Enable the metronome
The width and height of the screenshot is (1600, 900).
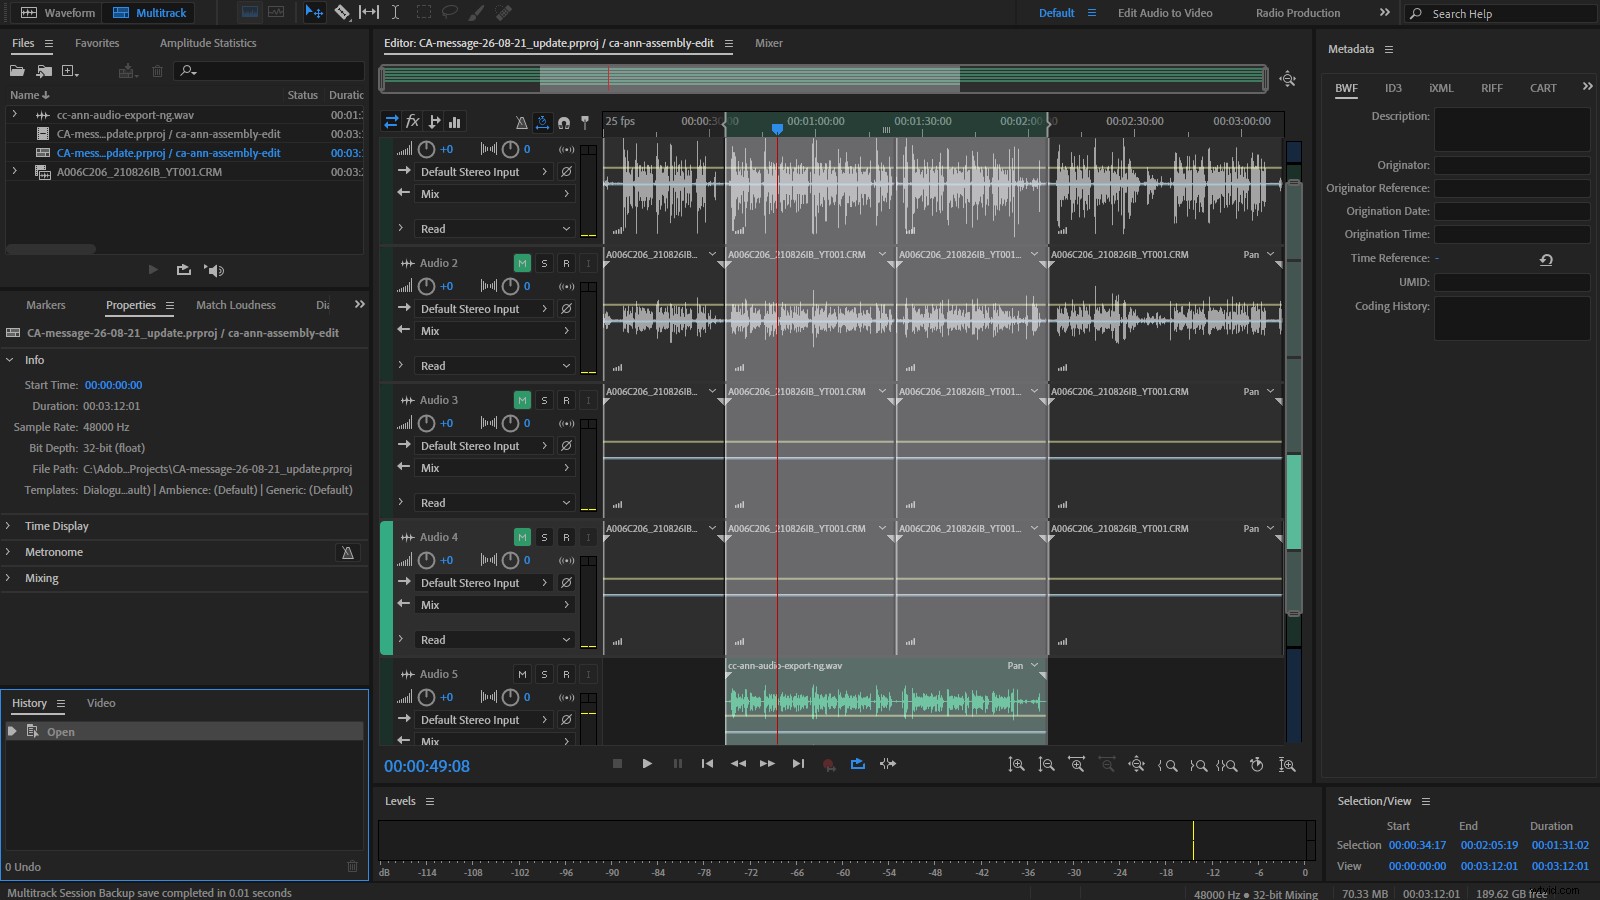pyautogui.click(x=521, y=122)
